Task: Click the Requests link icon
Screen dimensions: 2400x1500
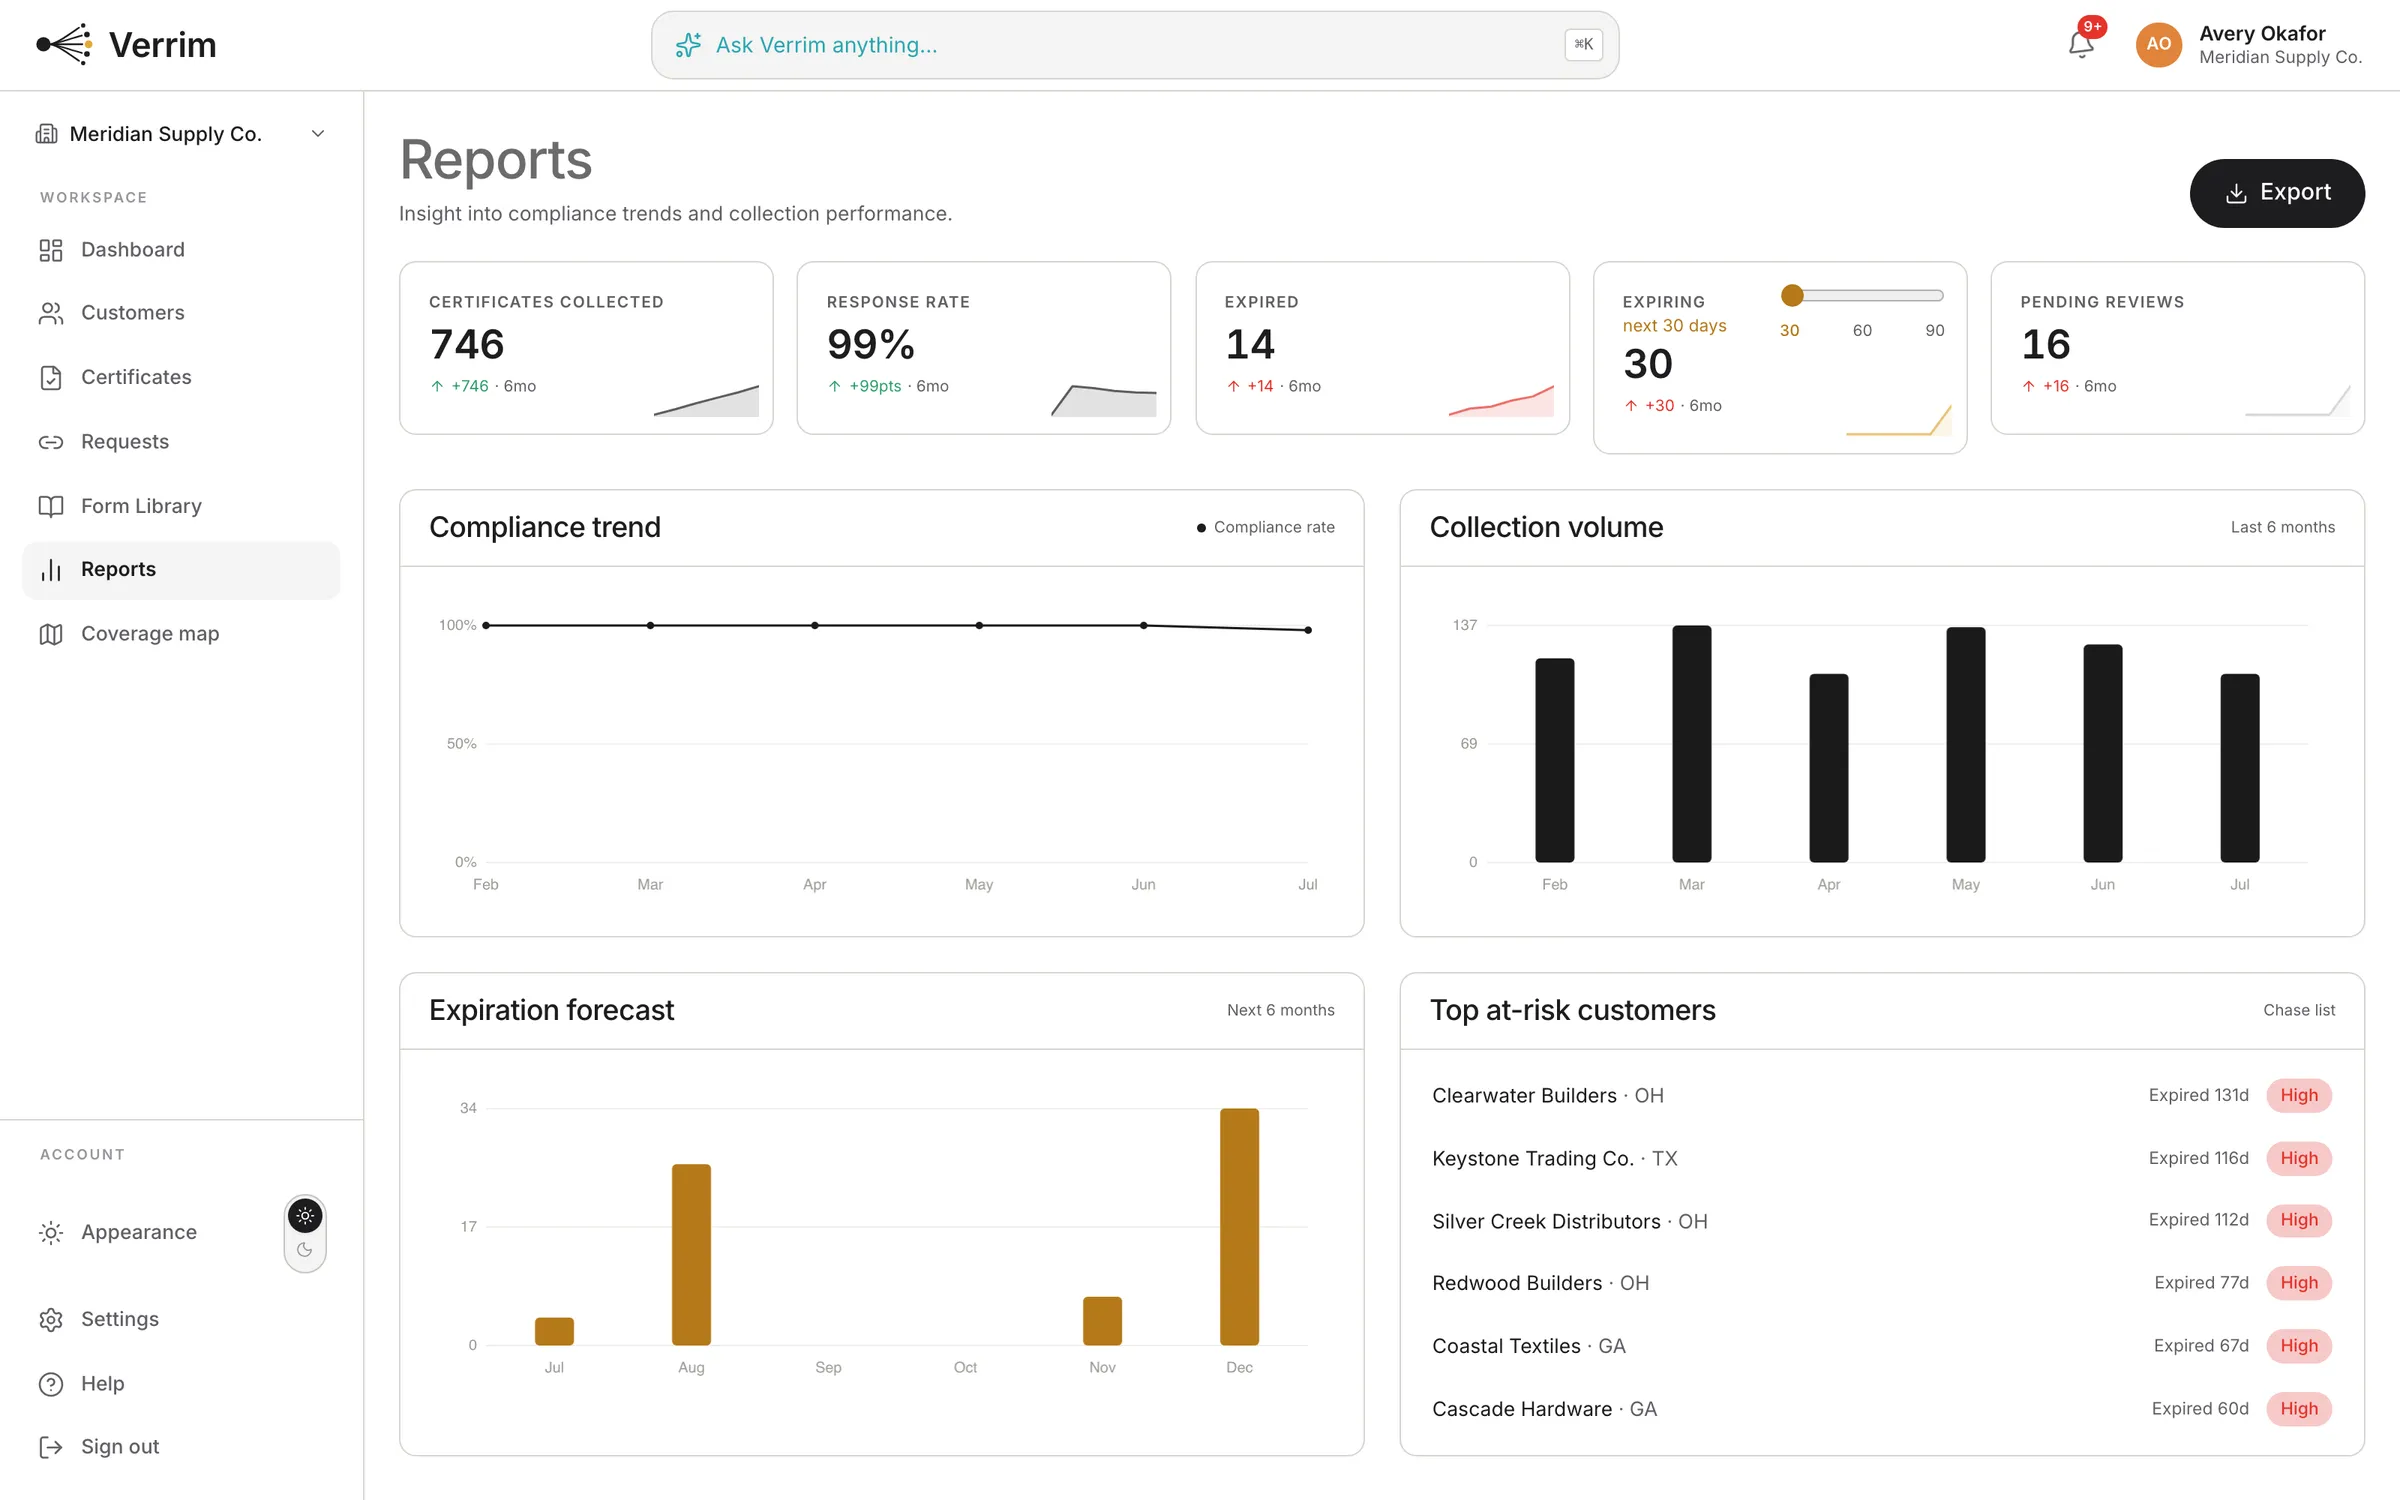Action: point(51,442)
